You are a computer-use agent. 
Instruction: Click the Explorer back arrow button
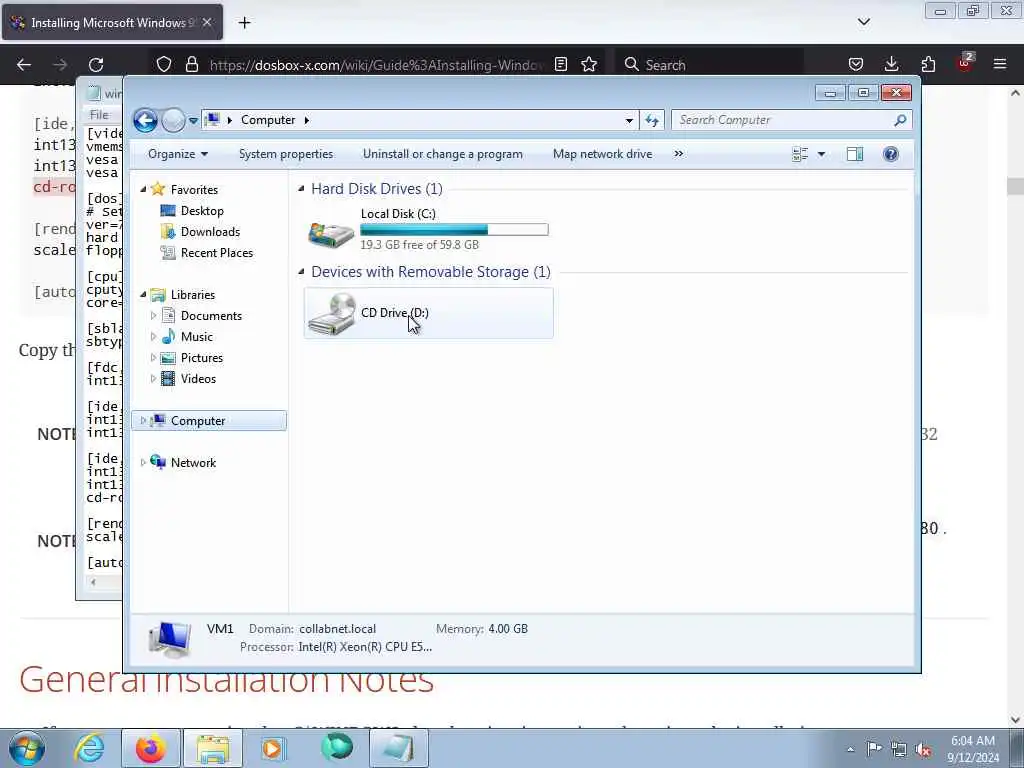[145, 120]
